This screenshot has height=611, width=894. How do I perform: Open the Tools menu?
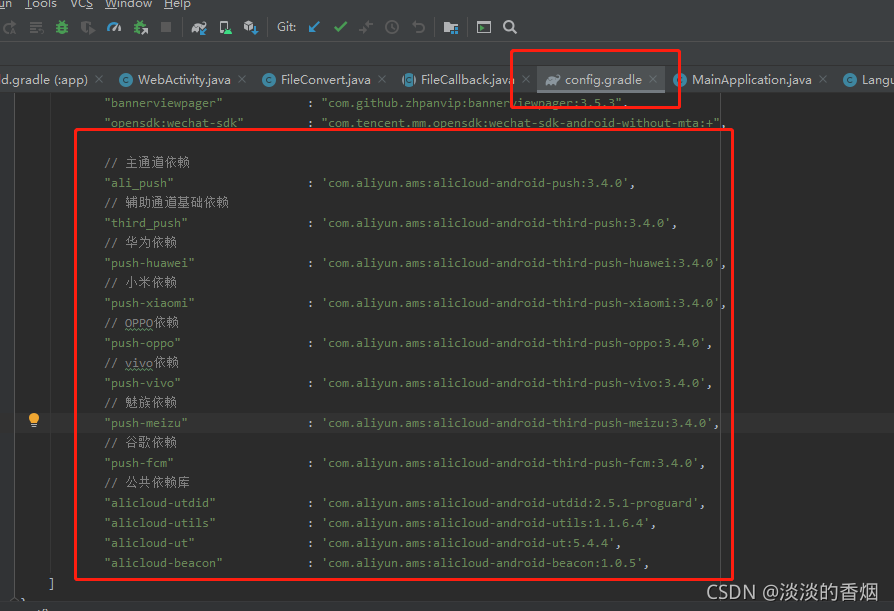click(x=41, y=5)
